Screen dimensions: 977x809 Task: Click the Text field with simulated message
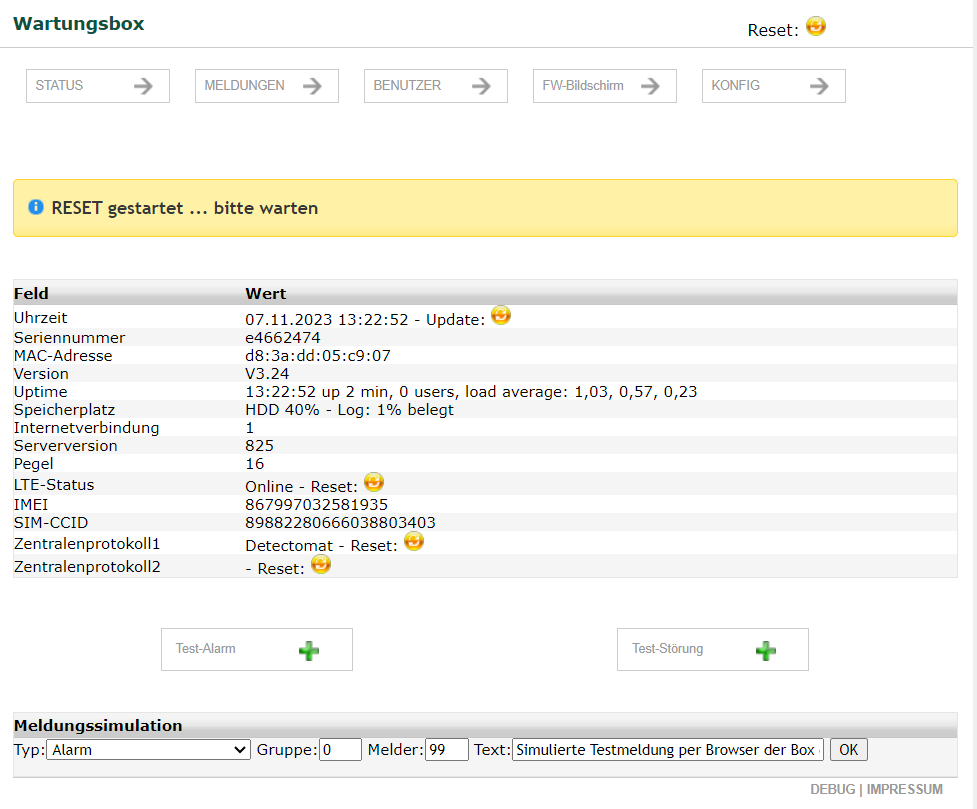point(668,750)
